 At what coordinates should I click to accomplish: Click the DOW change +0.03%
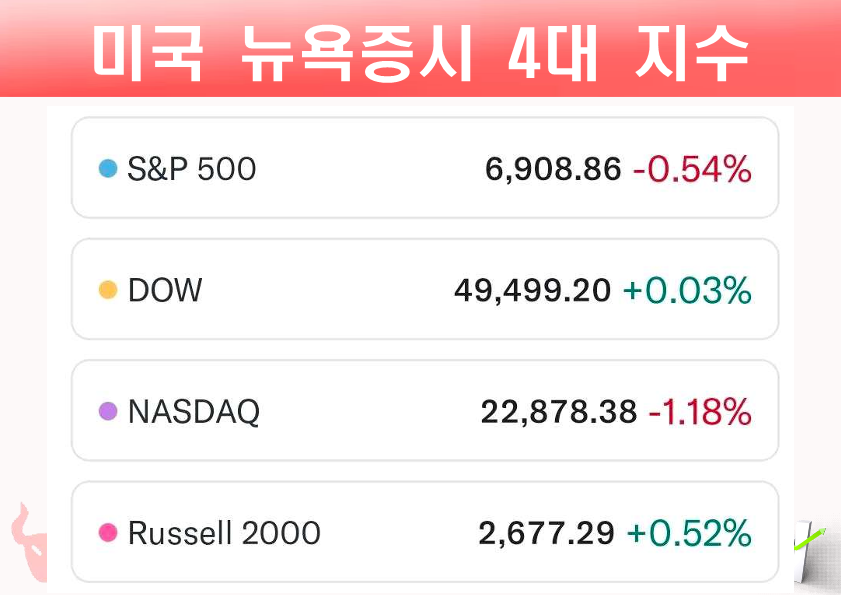coord(687,290)
